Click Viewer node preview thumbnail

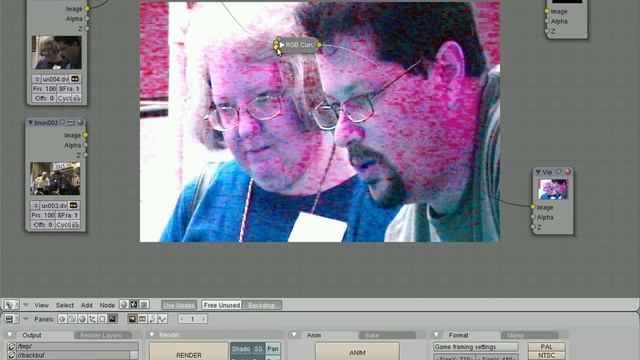(553, 189)
